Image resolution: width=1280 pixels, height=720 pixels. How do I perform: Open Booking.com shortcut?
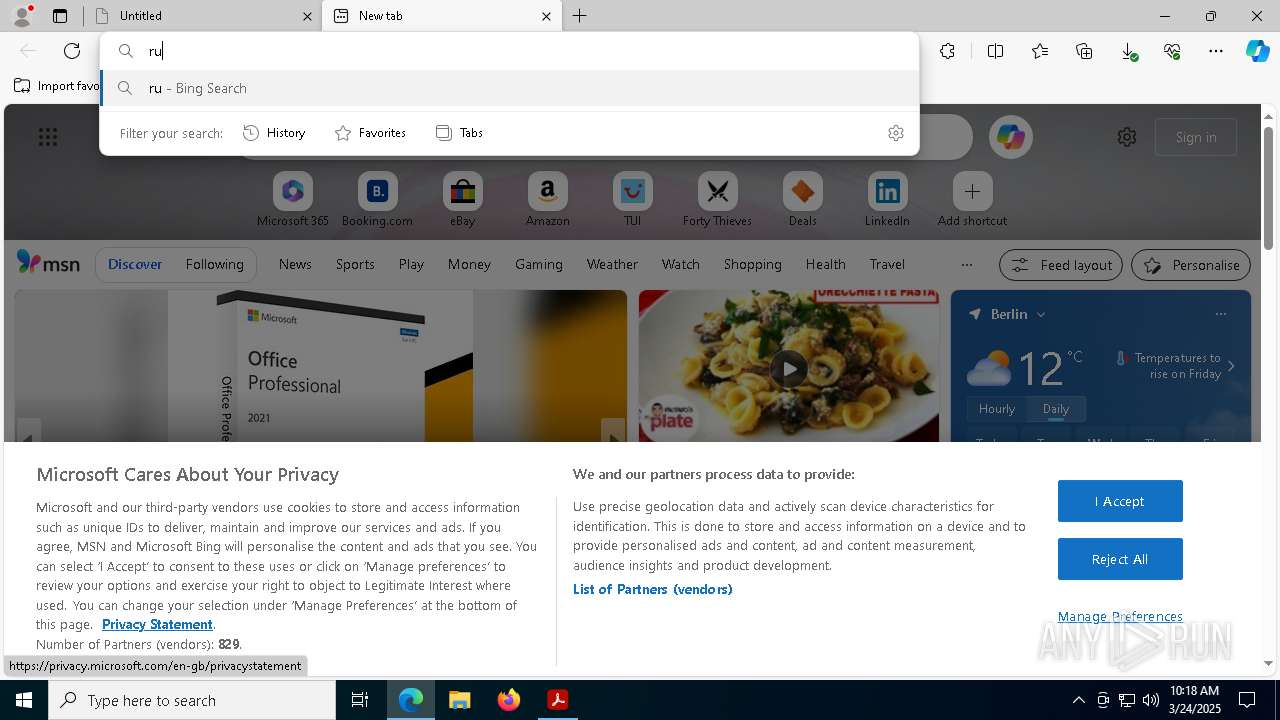click(x=377, y=199)
